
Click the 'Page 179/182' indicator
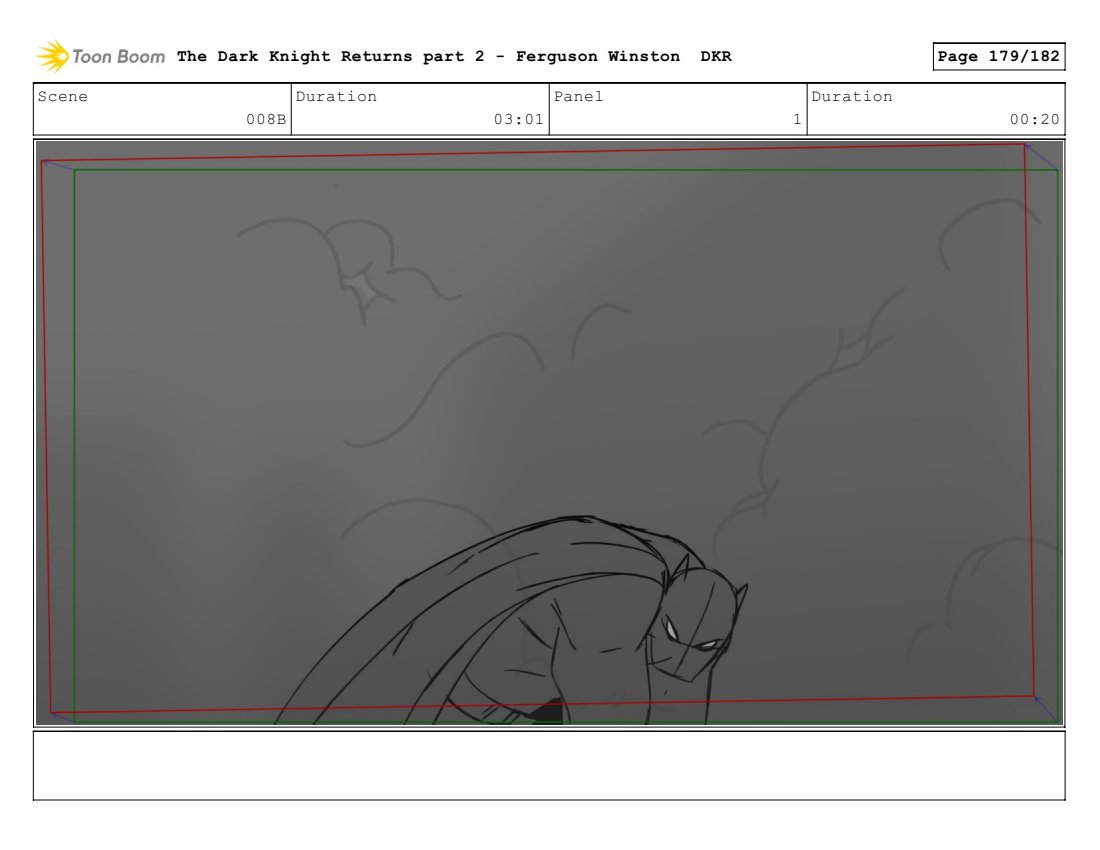click(998, 56)
